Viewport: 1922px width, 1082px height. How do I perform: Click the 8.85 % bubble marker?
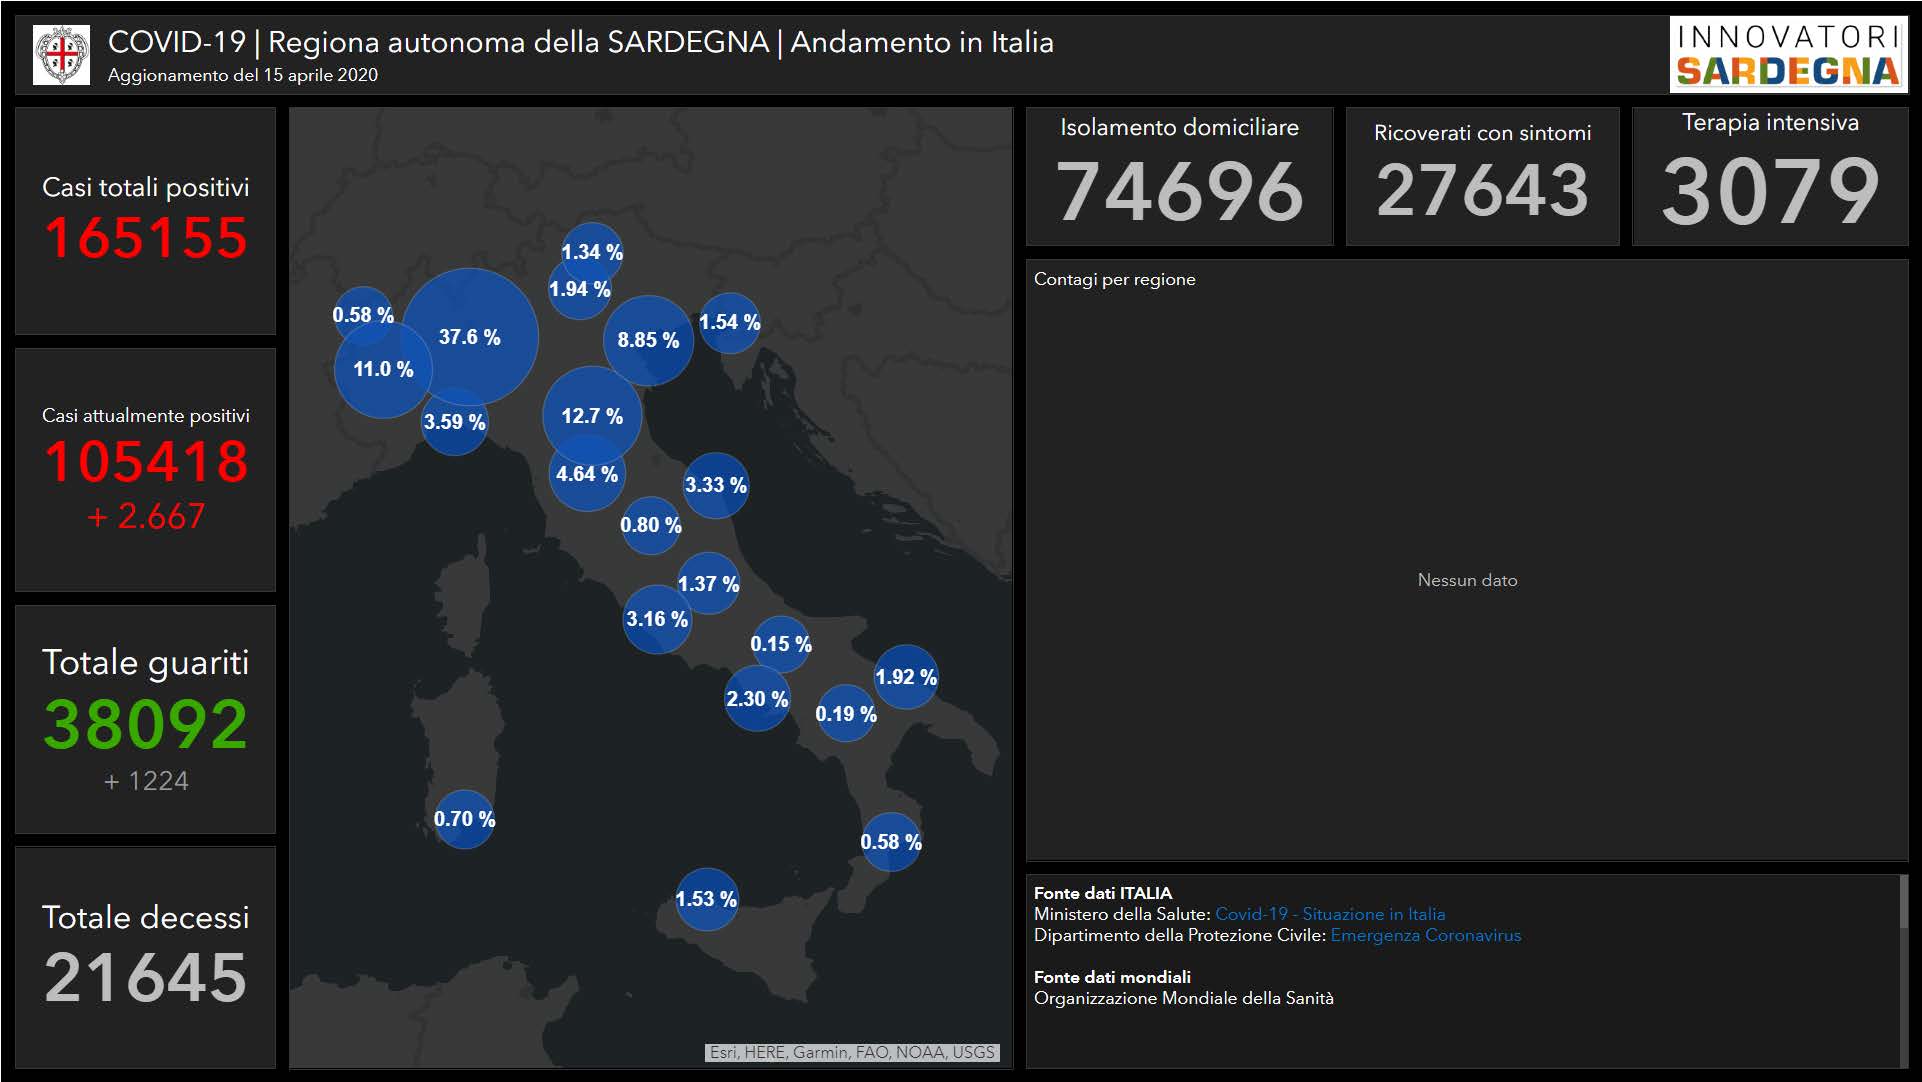648,340
